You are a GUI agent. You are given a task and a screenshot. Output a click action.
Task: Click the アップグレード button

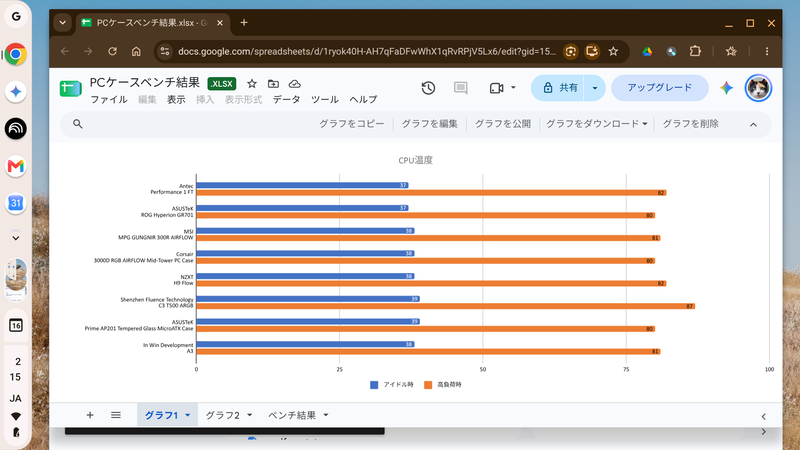point(660,88)
